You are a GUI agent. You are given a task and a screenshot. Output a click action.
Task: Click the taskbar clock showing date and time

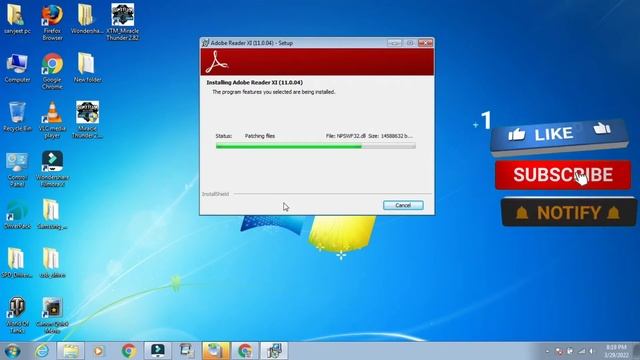pos(616,351)
